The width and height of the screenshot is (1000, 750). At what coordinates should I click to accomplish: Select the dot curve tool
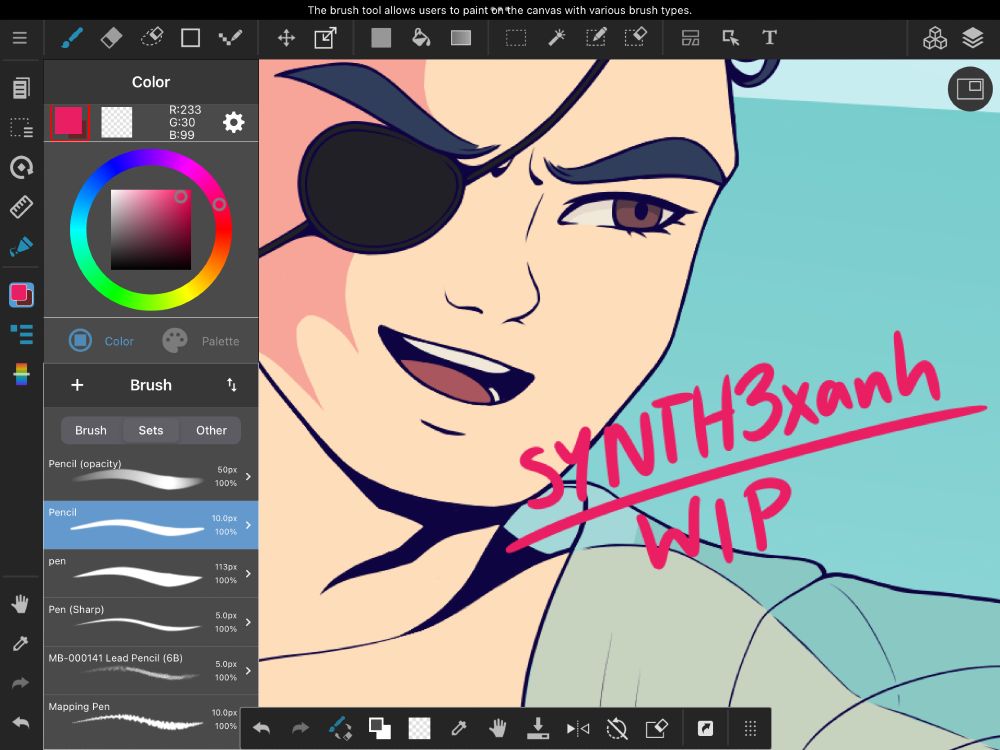(x=230, y=38)
